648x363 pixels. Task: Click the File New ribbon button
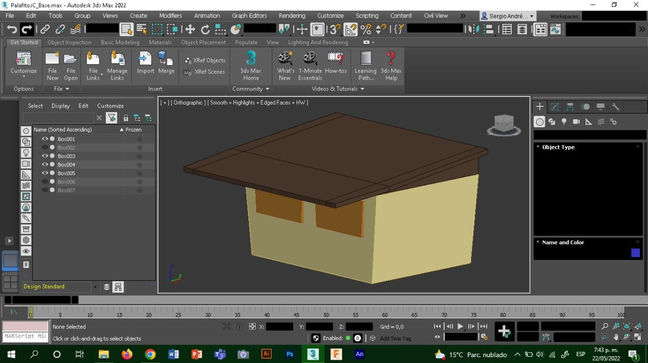pos(52,65)
